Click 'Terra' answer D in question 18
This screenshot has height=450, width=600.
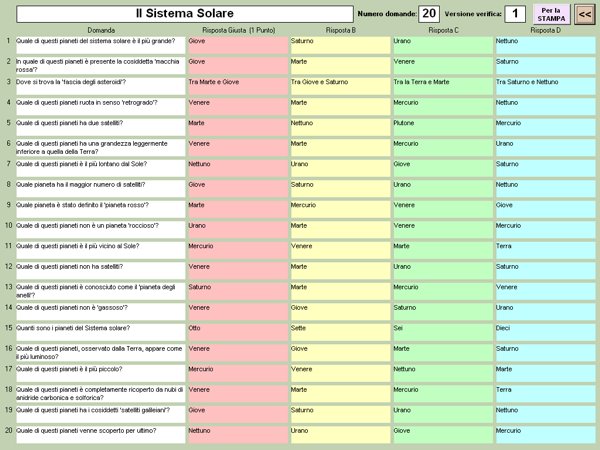click(545, 394)
